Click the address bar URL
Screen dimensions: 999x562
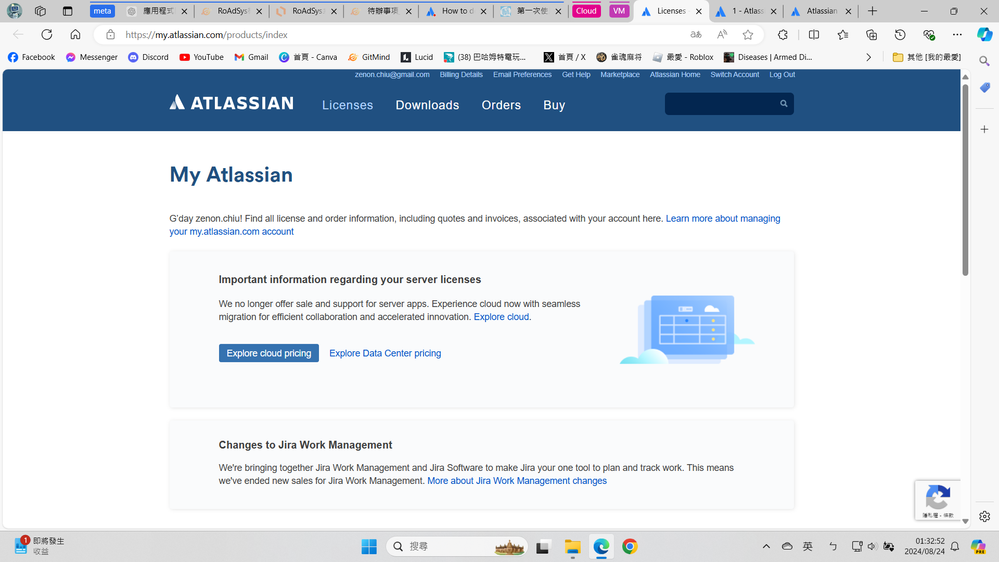pos(206,34)
